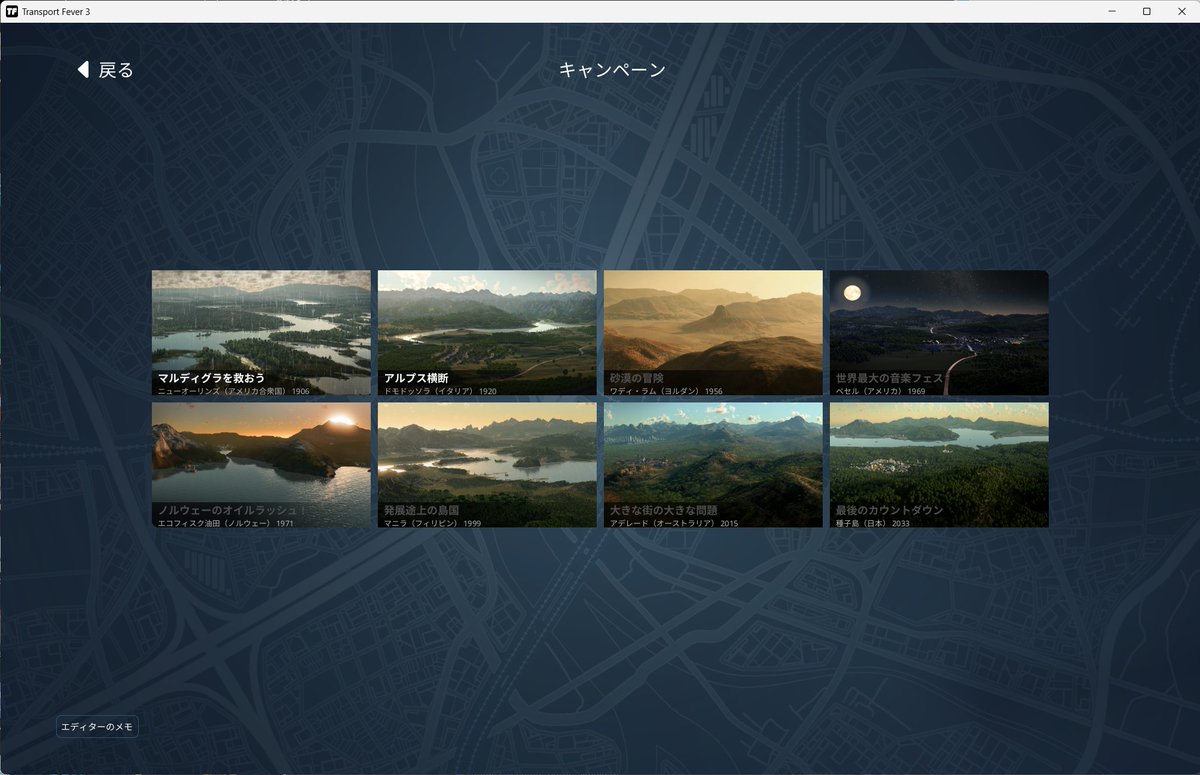Select the アルプス横断 campaign thumbnail
Viewport: 1200px width, 775px height.
pos(487,332)
